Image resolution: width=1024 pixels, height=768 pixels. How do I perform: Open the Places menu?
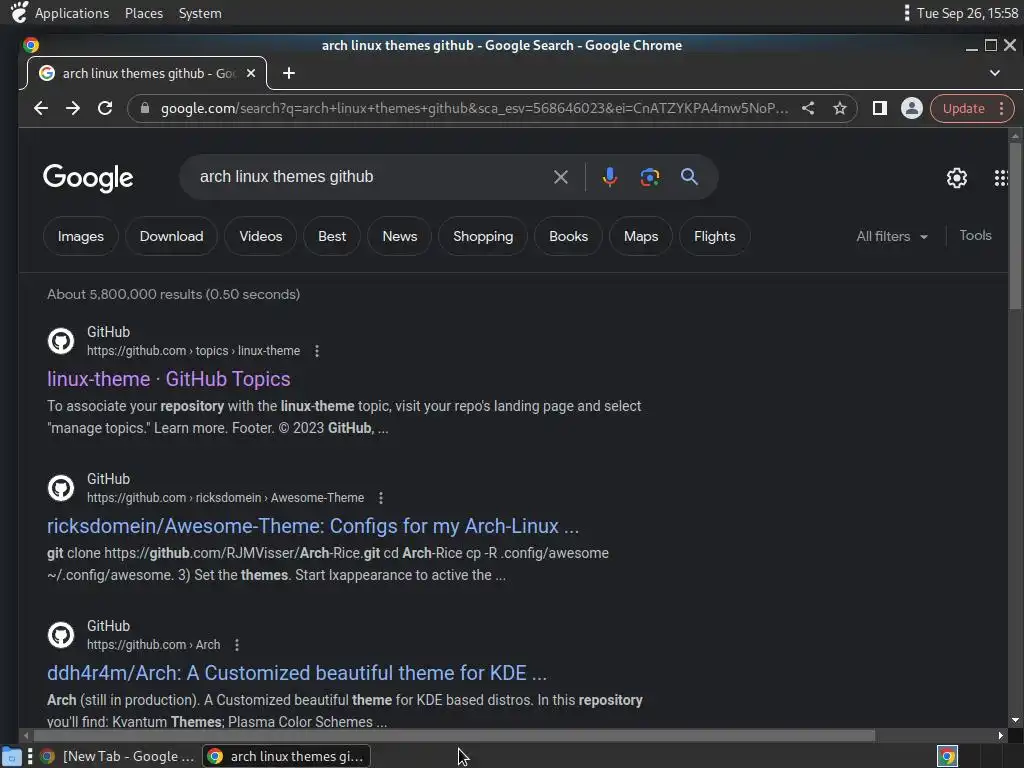(x=144, y=13)
